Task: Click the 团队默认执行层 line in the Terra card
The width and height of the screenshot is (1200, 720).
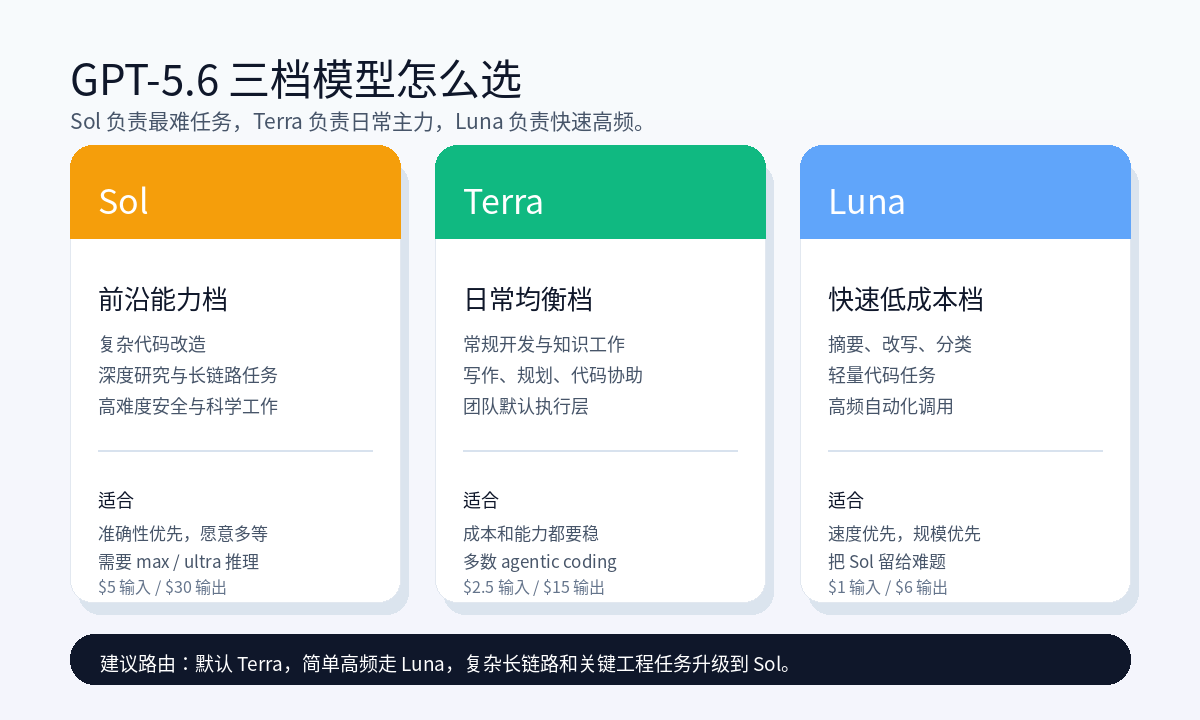Action: (x=526, y=406)
